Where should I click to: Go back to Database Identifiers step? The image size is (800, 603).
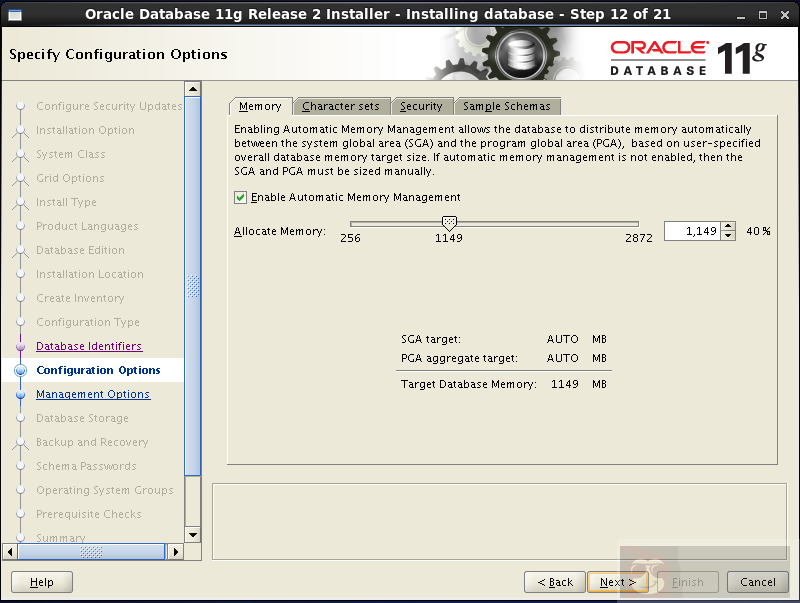(88, 346)
